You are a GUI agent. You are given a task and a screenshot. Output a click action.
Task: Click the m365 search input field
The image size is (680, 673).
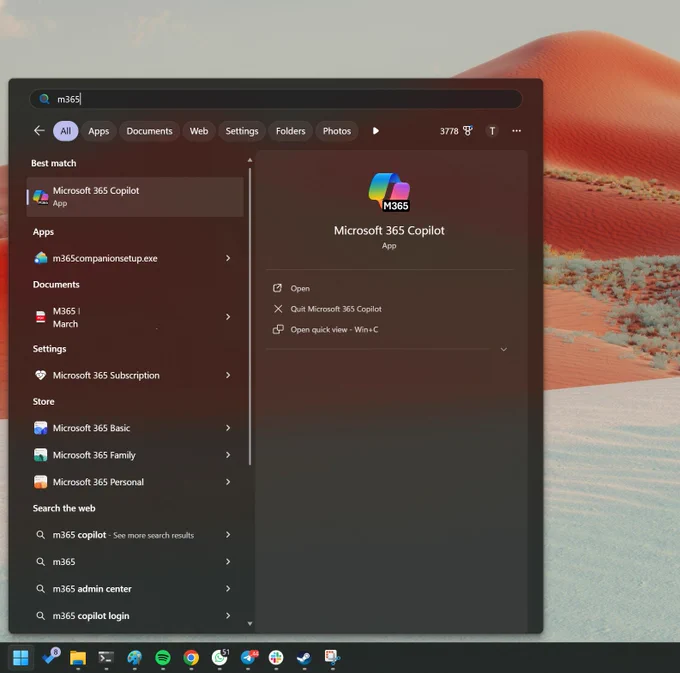pyautogui.click(x=276, y=99)
